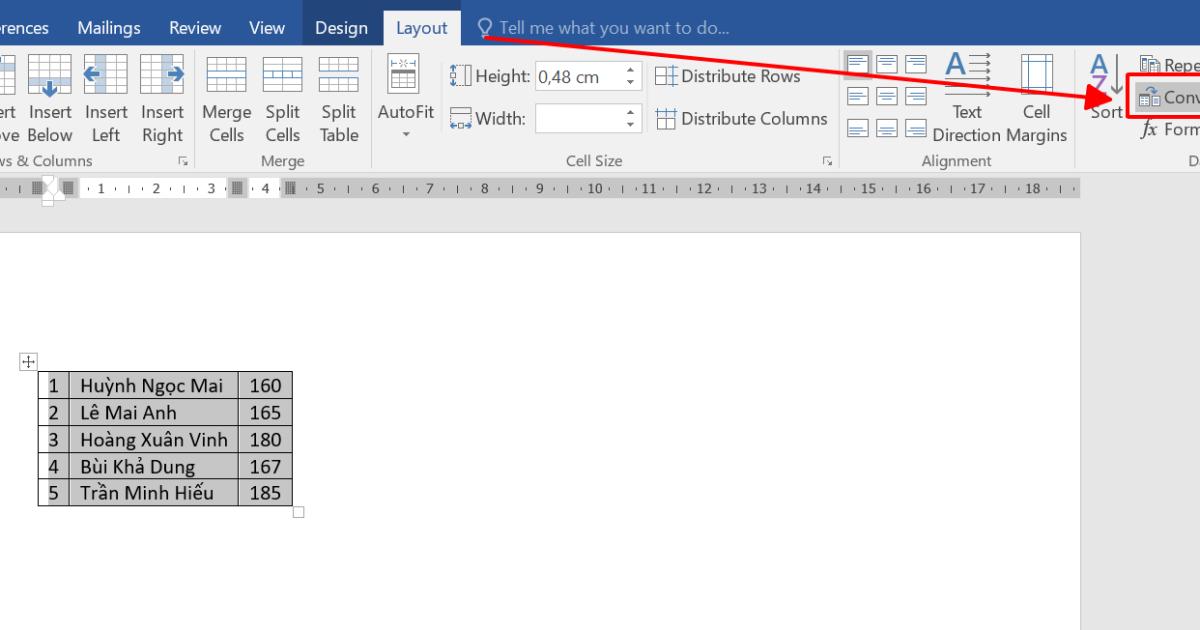Open the Rows & Columns dialog launcher
1200x630 pixels.
[x=183, y=161]
